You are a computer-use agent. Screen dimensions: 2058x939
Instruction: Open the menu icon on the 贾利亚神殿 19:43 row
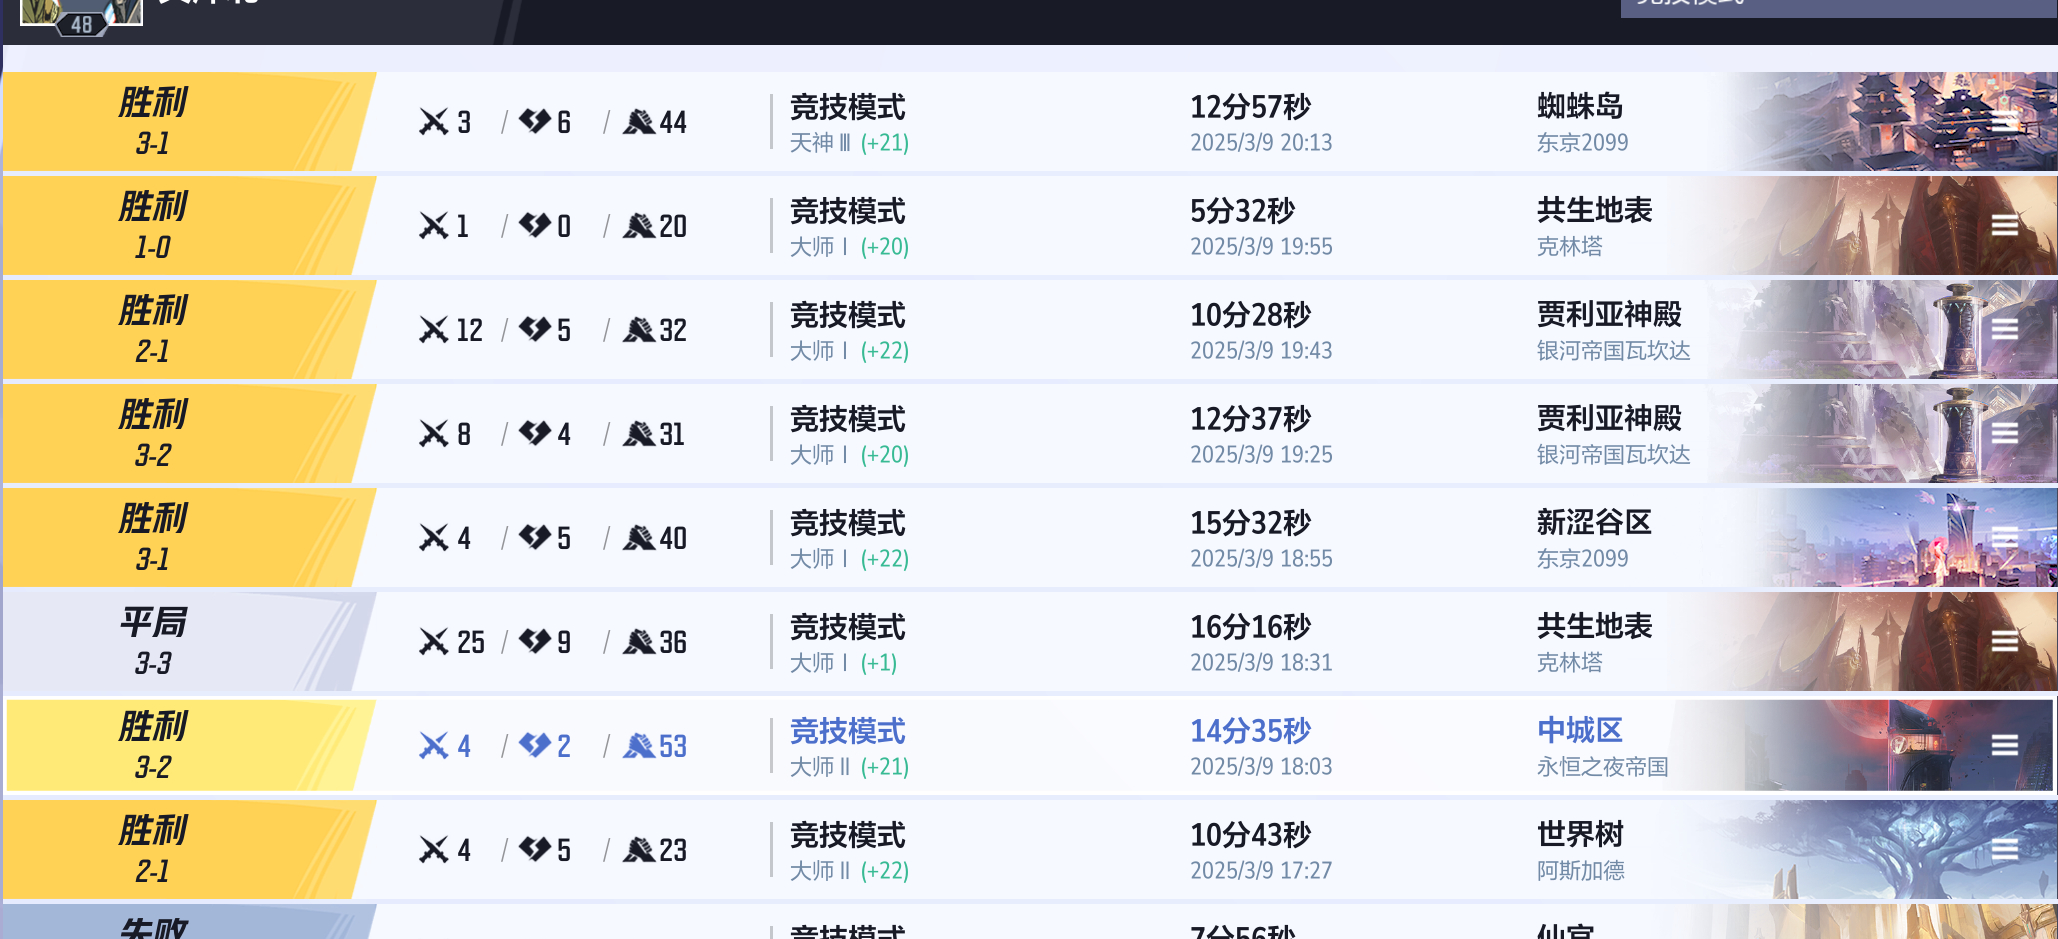(2004, 329)
